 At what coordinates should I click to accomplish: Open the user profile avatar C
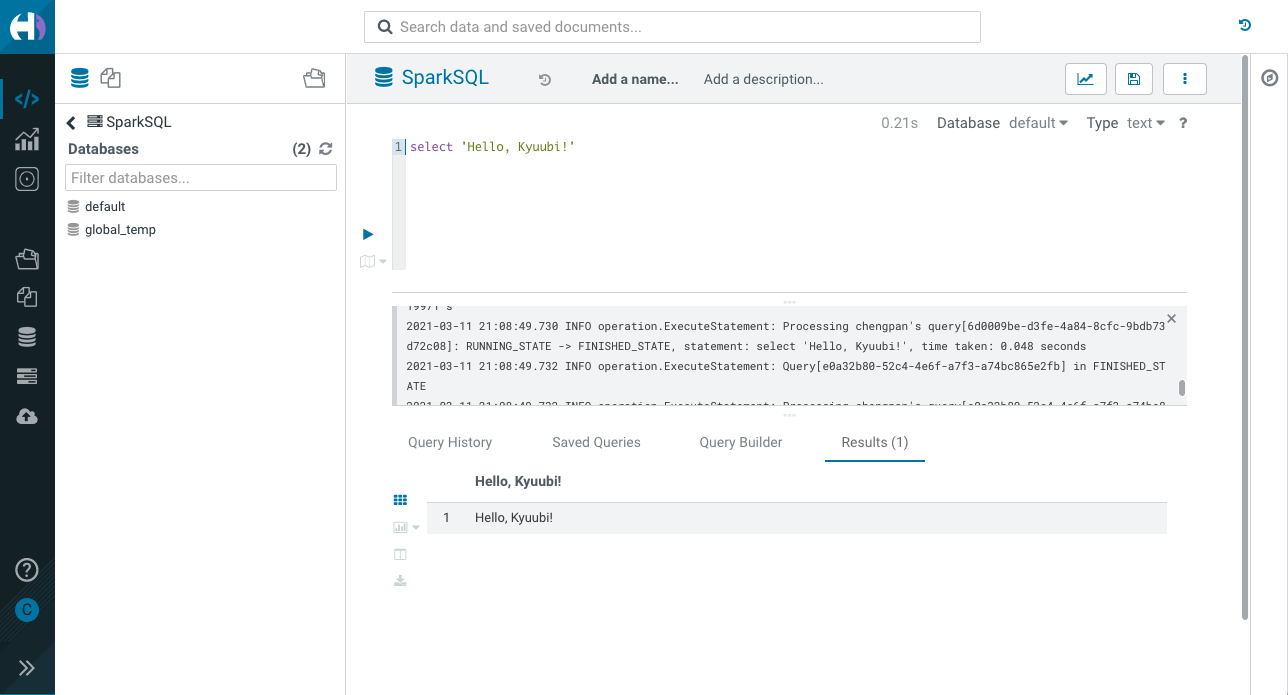[x=27, y=610]
